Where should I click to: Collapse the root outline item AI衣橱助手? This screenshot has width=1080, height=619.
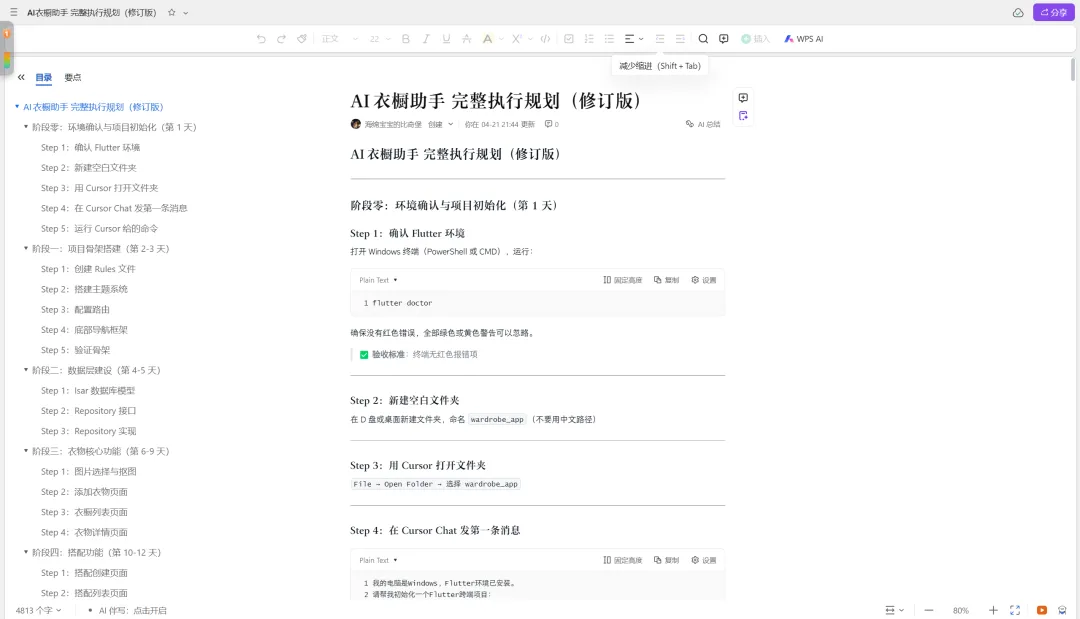coord(17,107)
